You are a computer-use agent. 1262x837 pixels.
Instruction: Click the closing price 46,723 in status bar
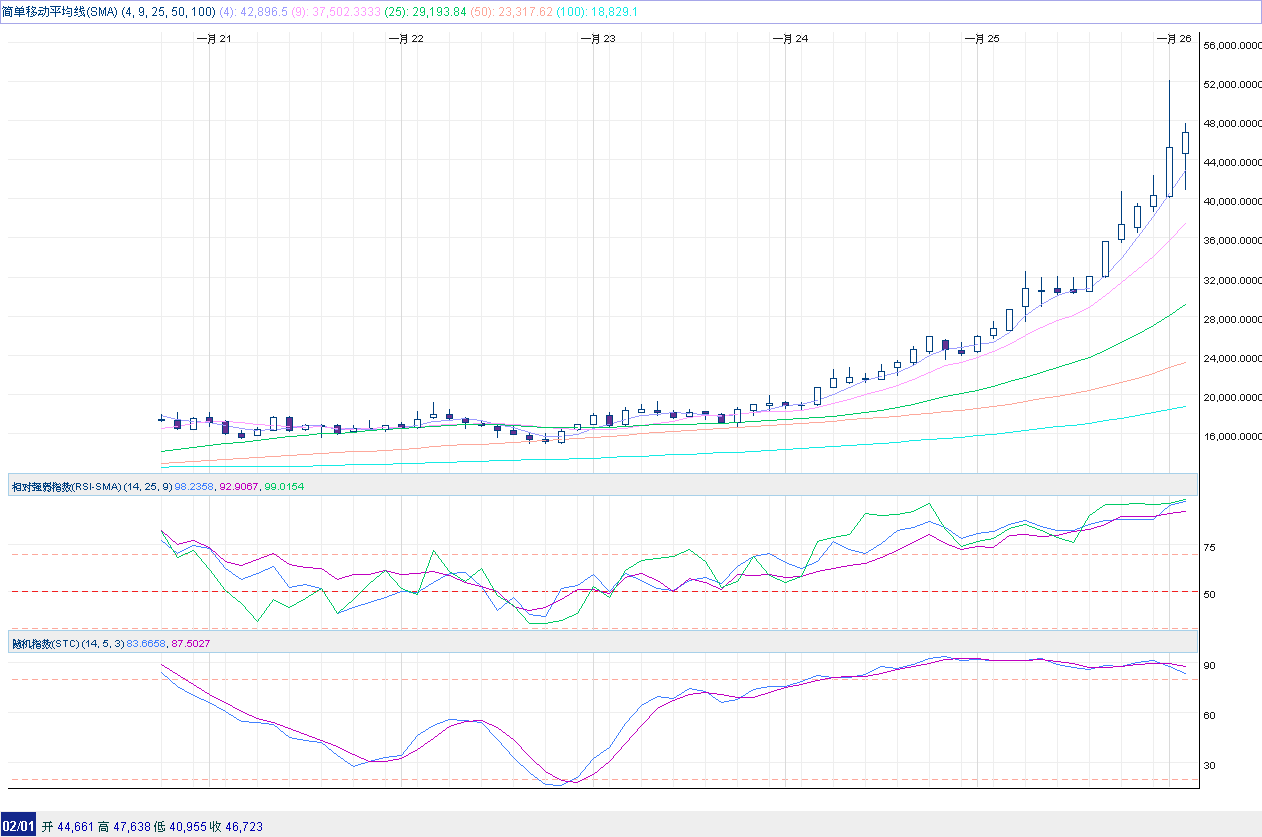(x=242, y=827)
